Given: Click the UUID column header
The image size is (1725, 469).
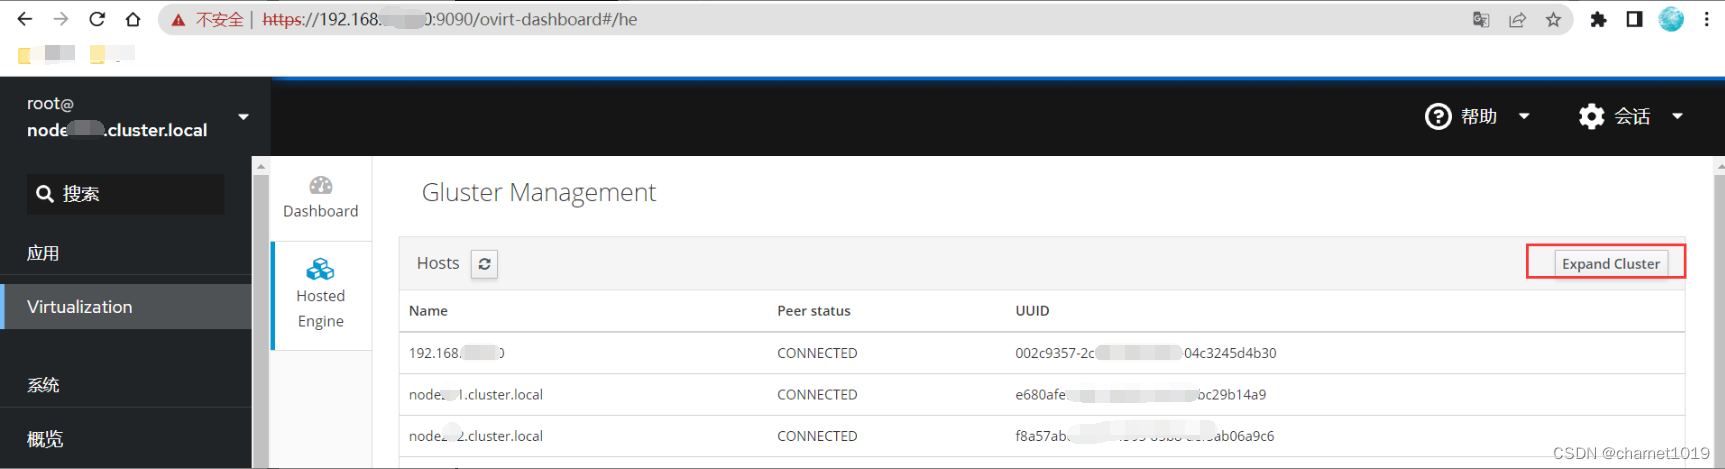Looking at the screenshot, I should point(1032,311).
